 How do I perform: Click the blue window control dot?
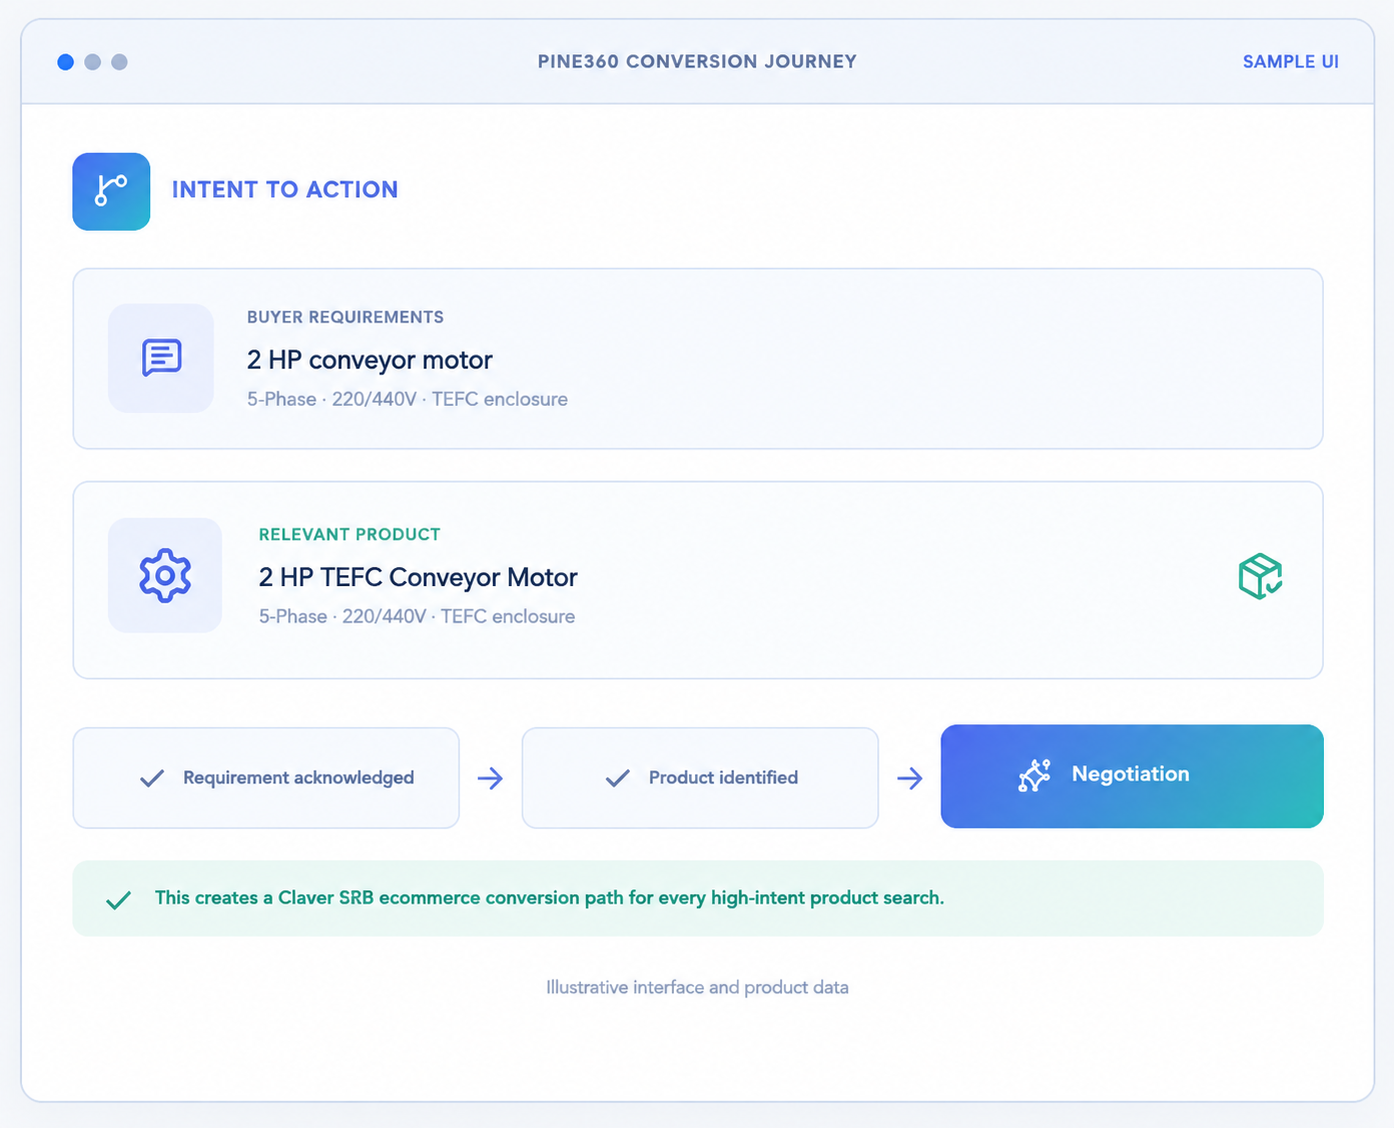66,62
